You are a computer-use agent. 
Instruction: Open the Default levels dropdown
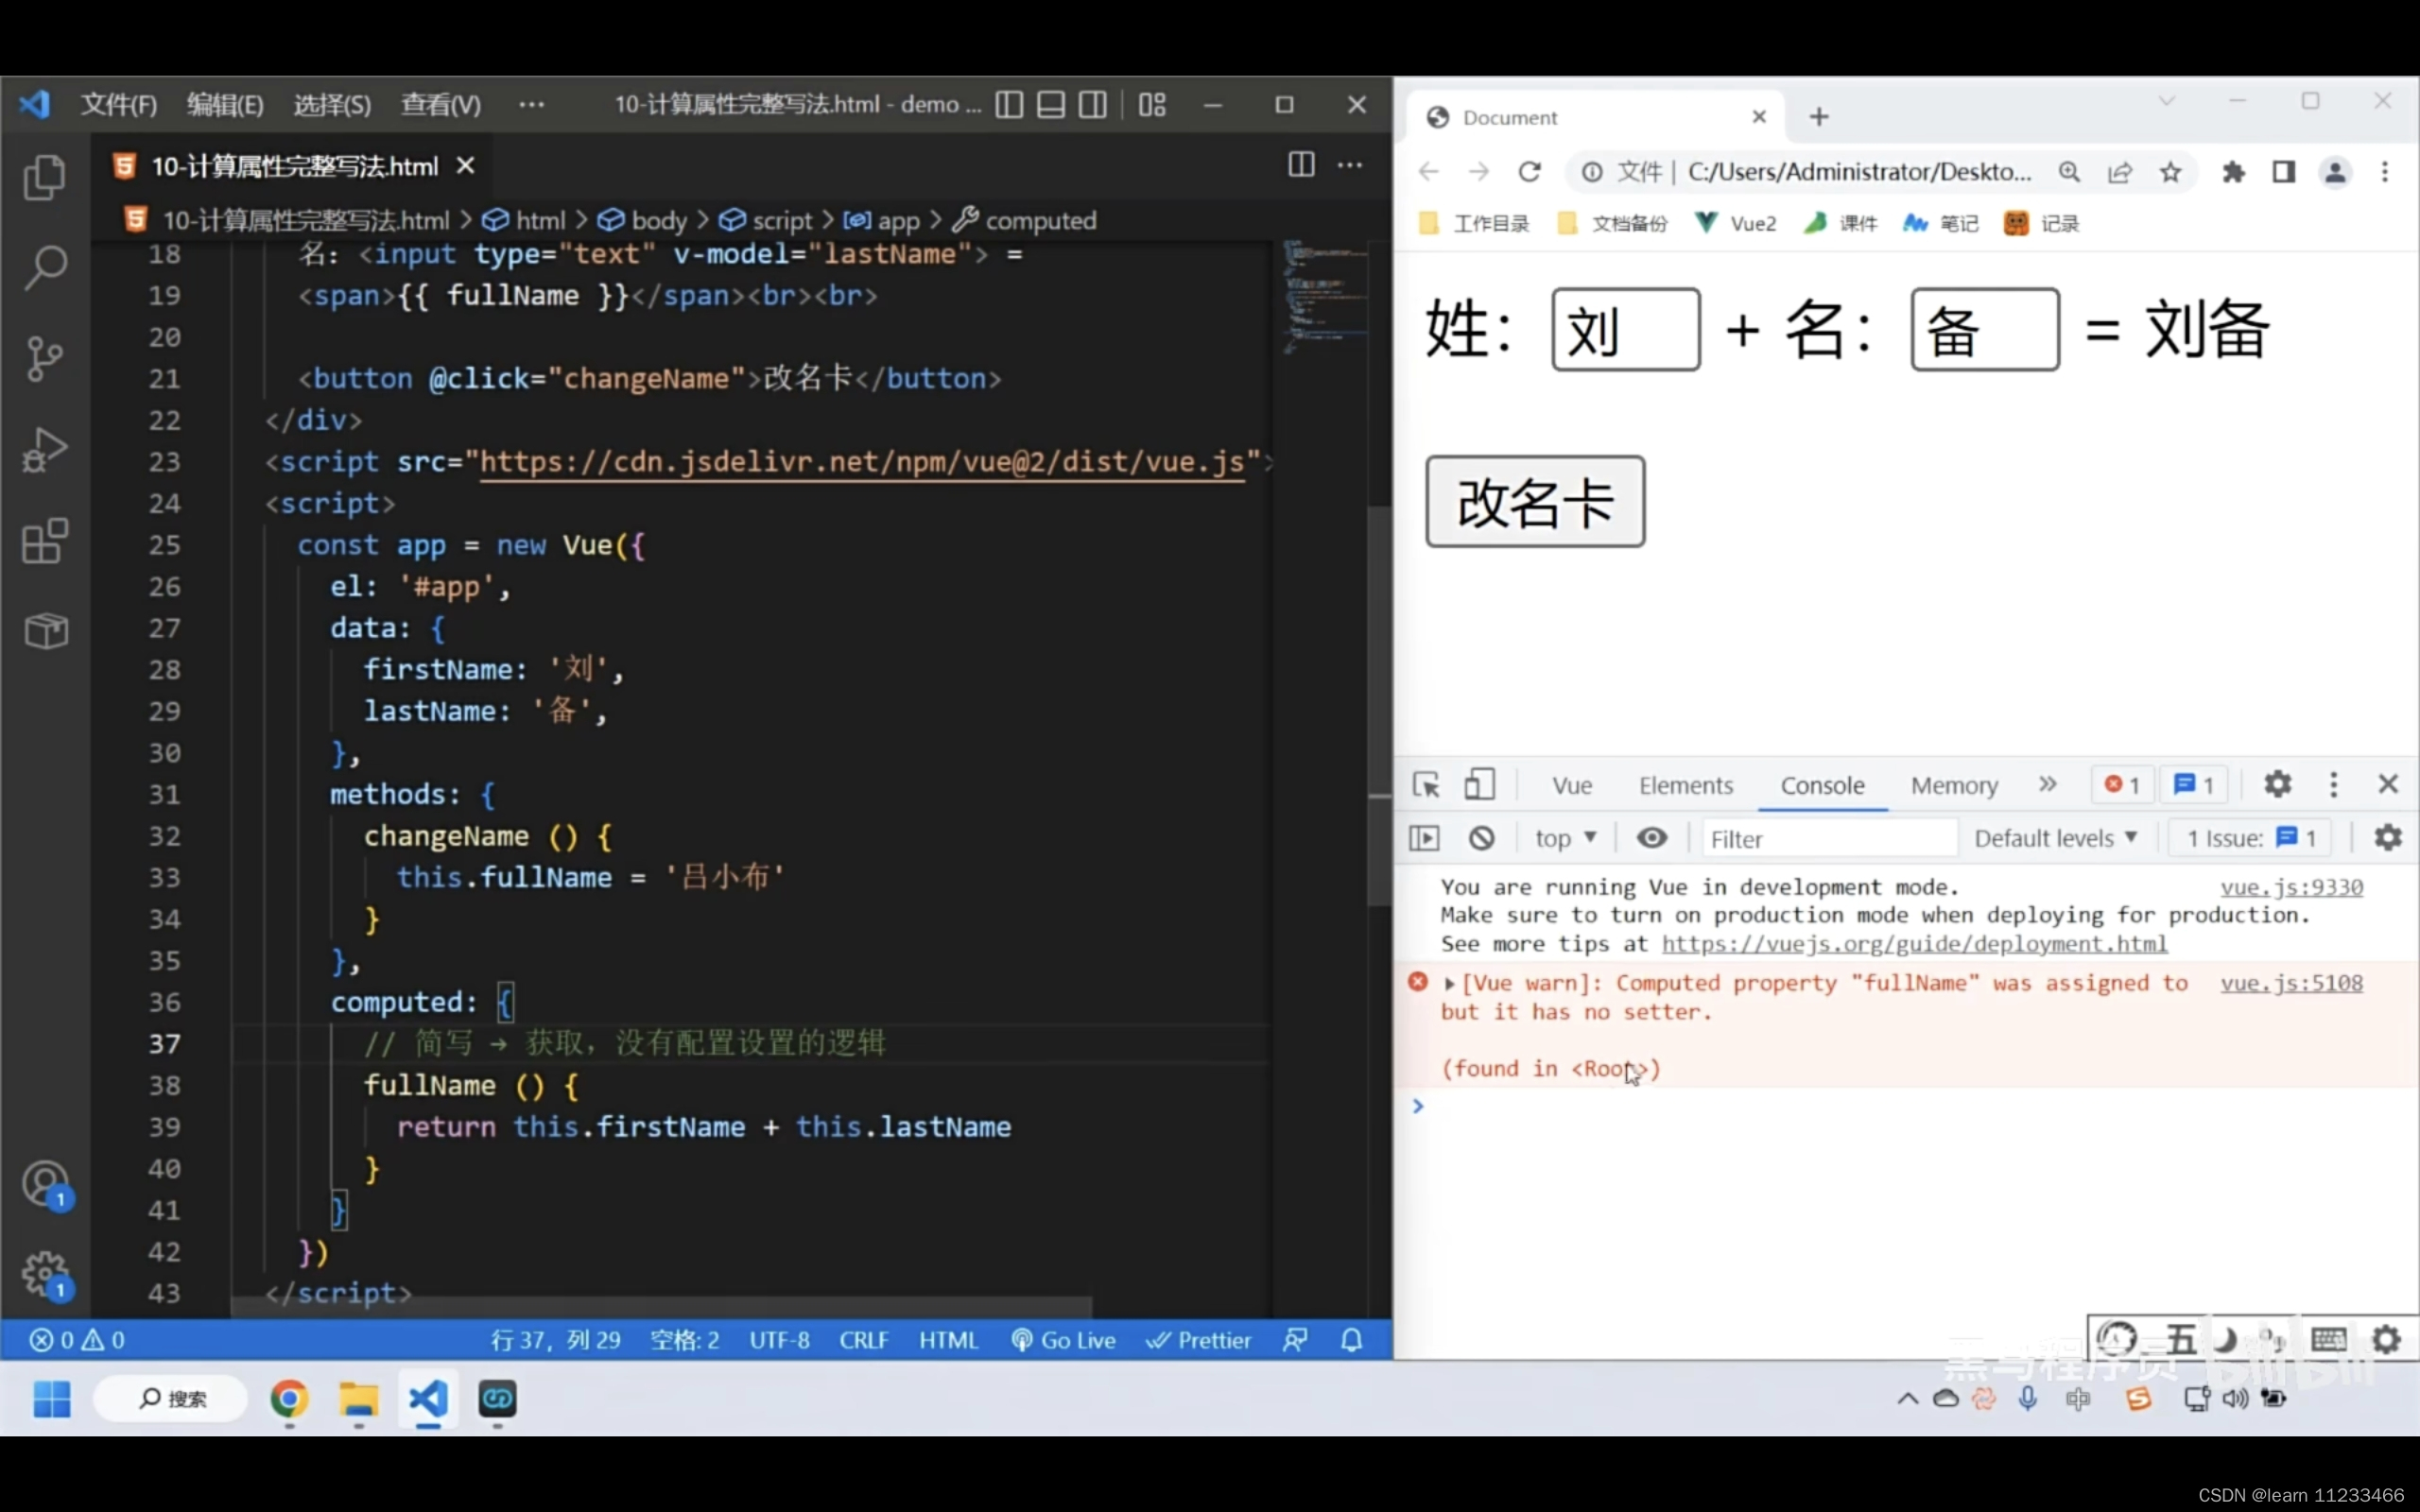pos(2055,838)
